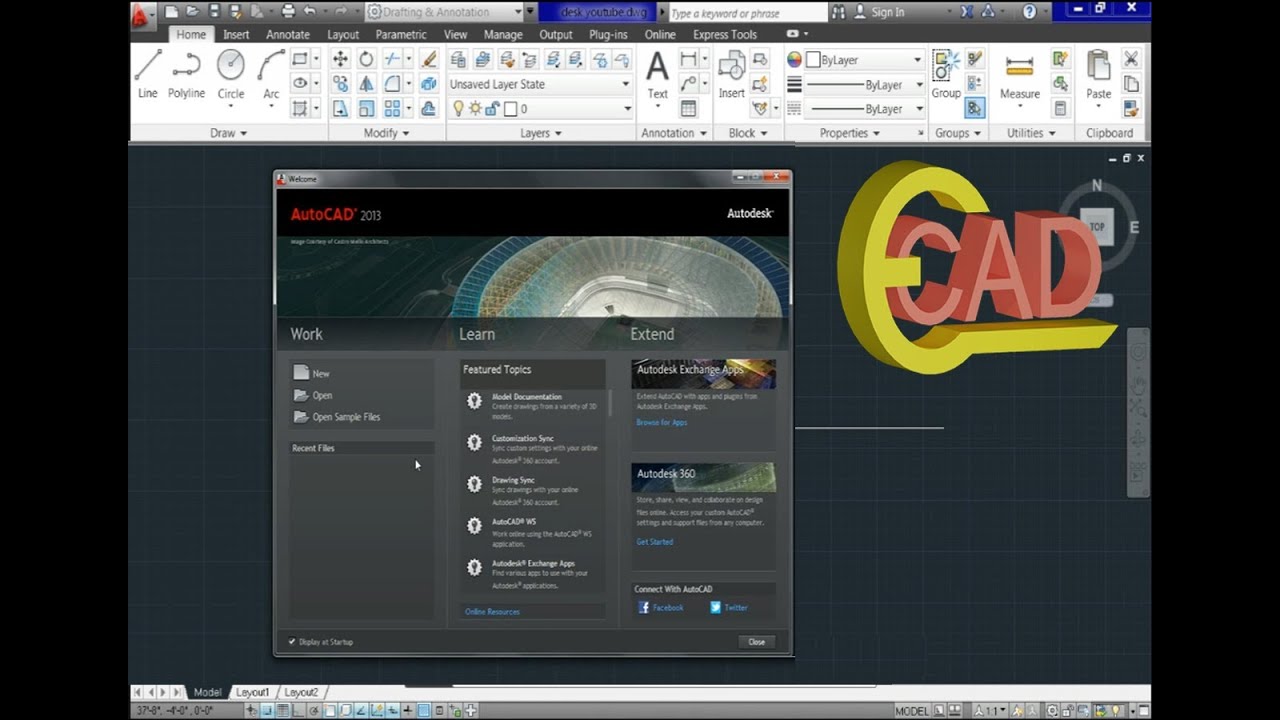Click the Erase tool icon

click(x=429, y=59)
